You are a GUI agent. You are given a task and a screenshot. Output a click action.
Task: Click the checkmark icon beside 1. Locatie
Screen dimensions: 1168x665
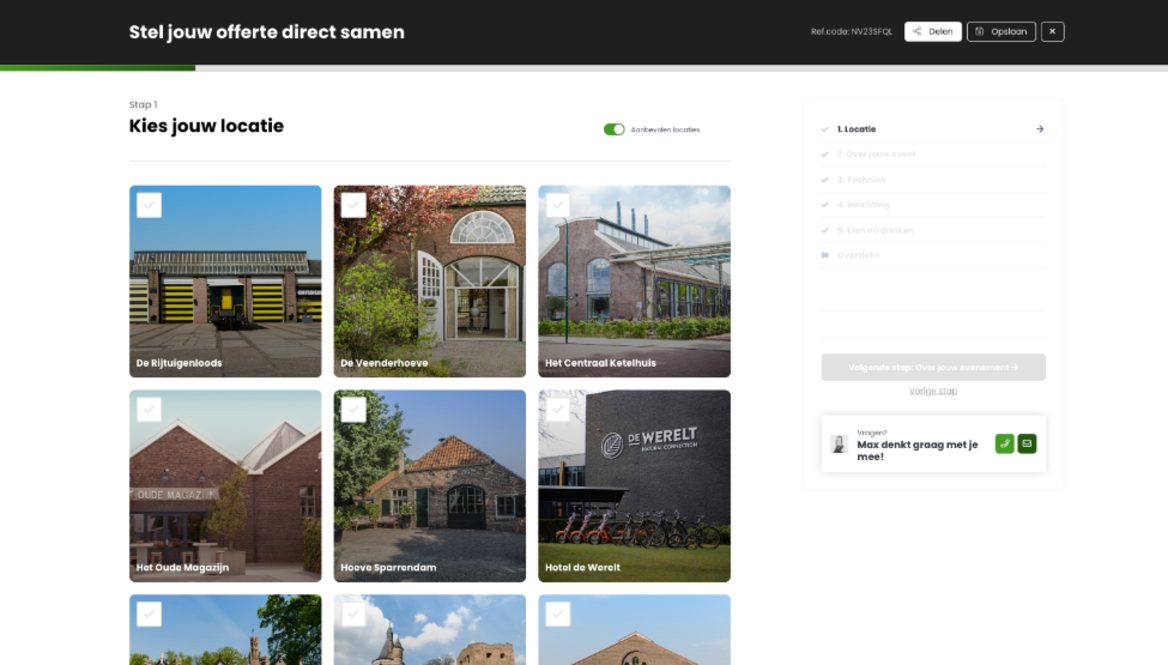[x=825, y=129]
